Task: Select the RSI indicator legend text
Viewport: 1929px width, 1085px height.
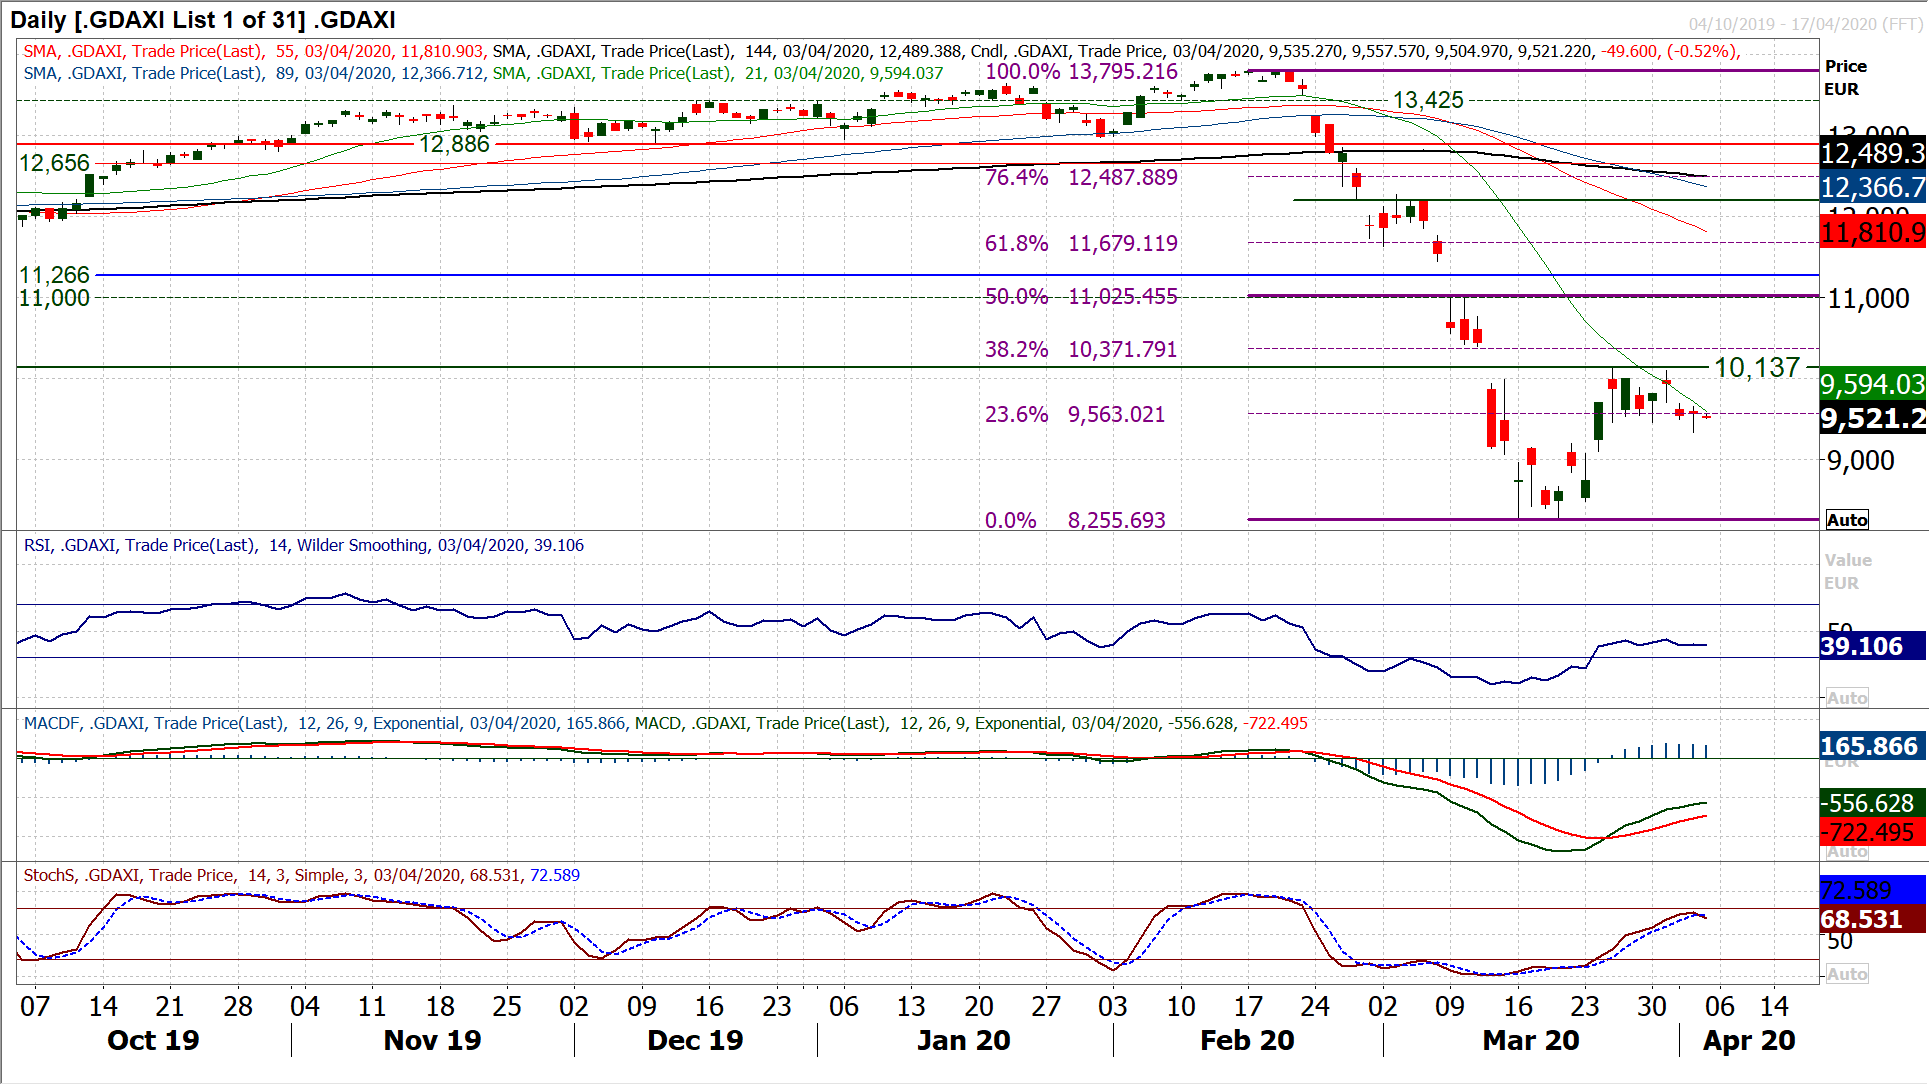Action: tap(304, 546)
